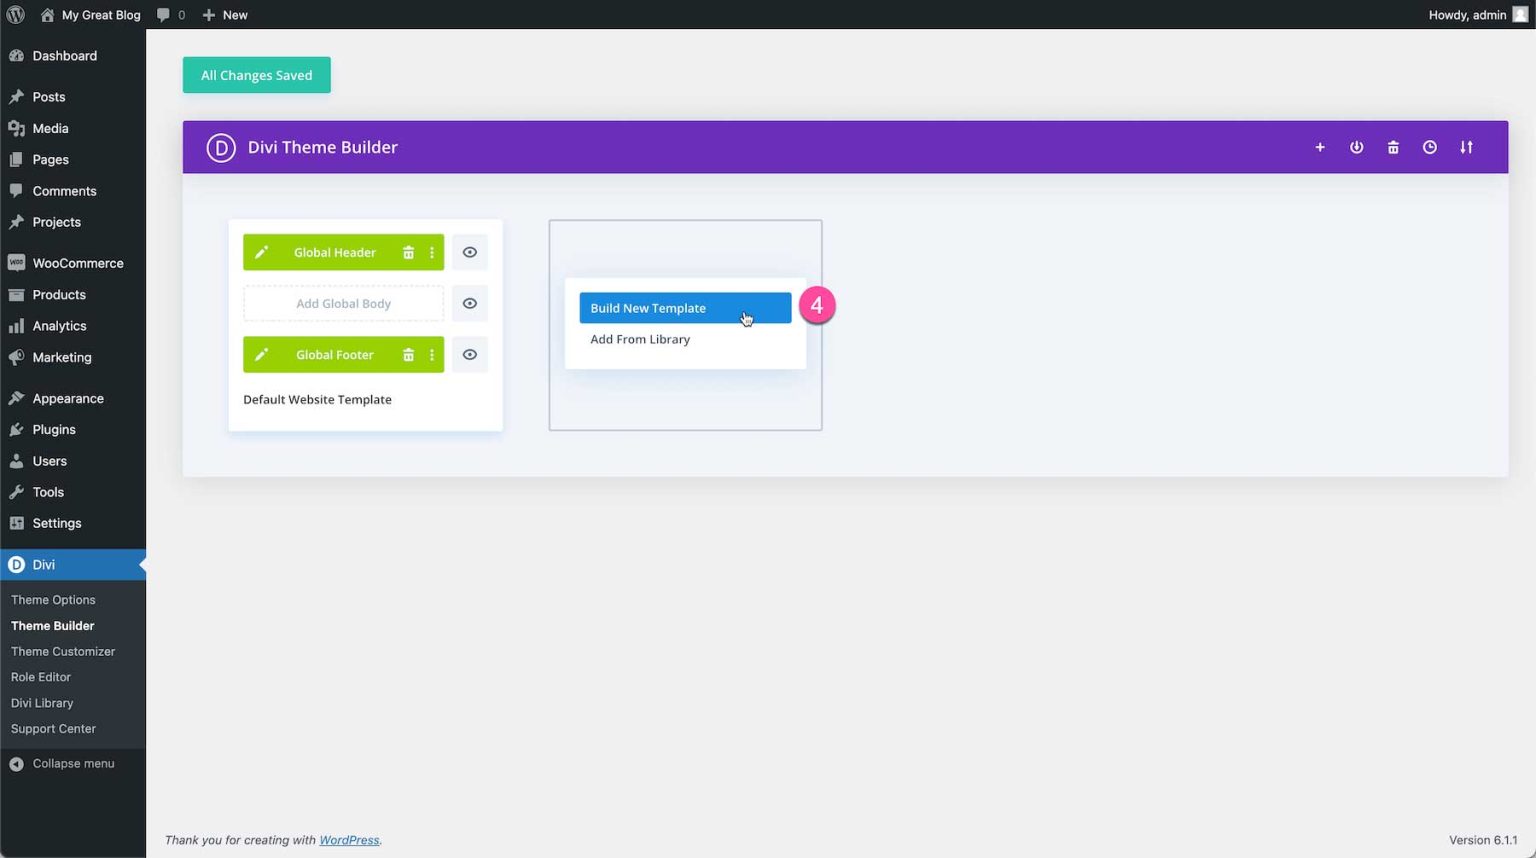Hide the Global Footer with its eye toggle

[469, 354]
